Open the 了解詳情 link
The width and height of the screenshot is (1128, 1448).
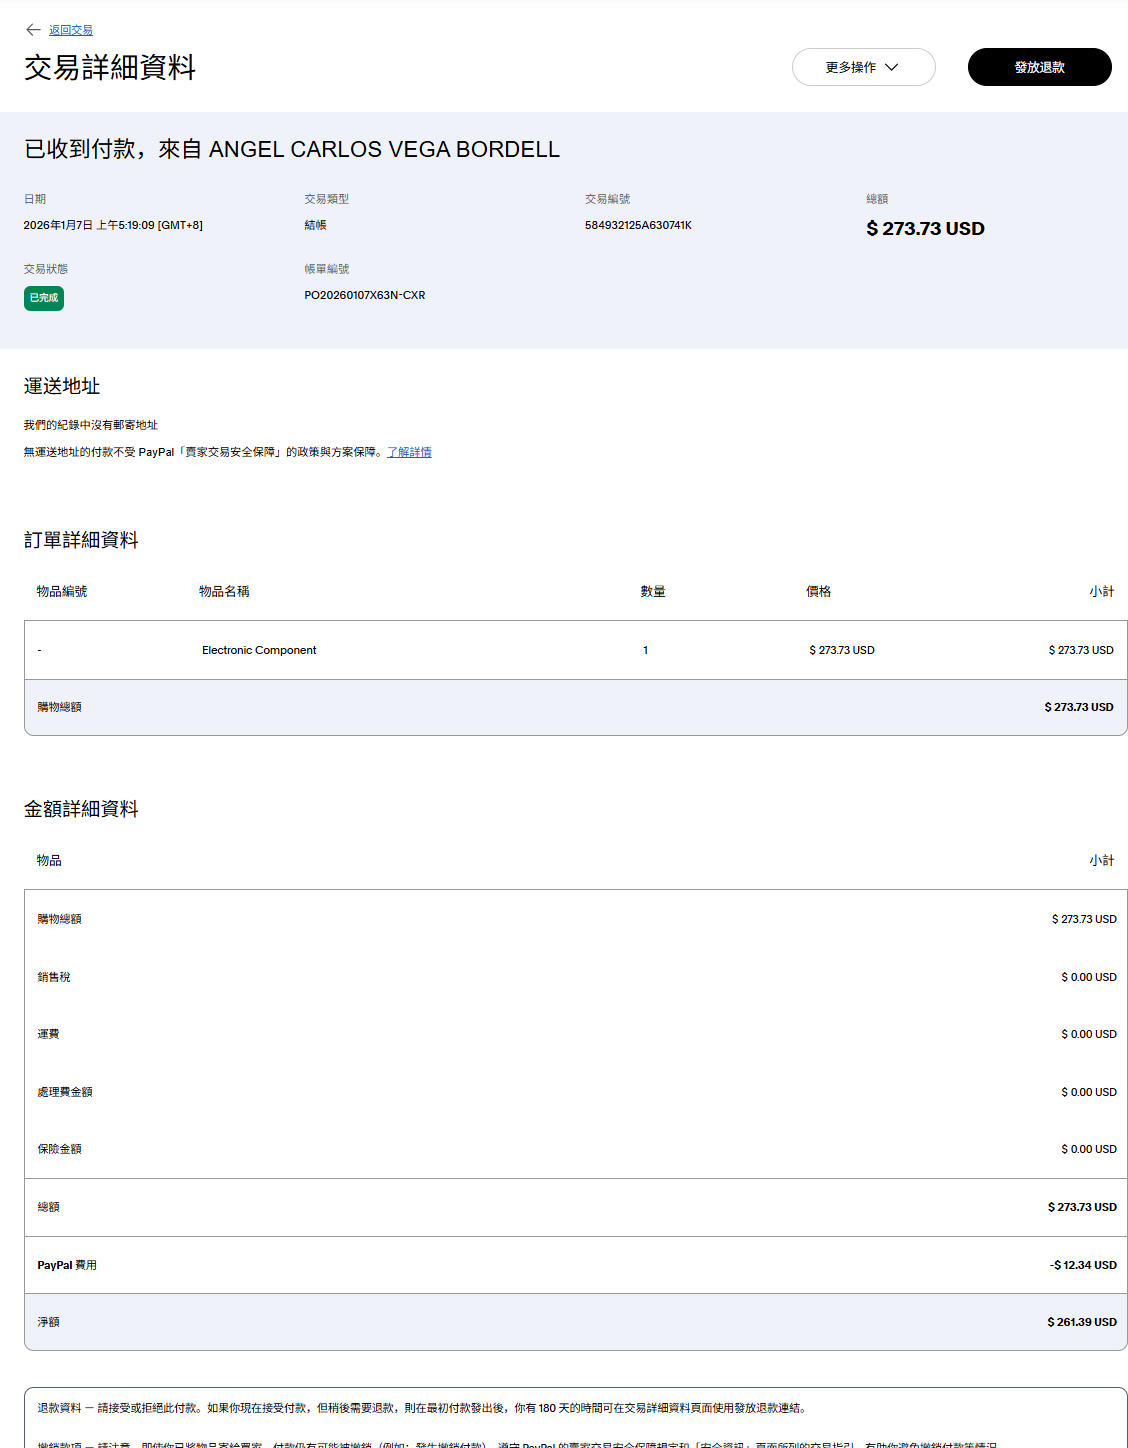[x=409, y=452]
